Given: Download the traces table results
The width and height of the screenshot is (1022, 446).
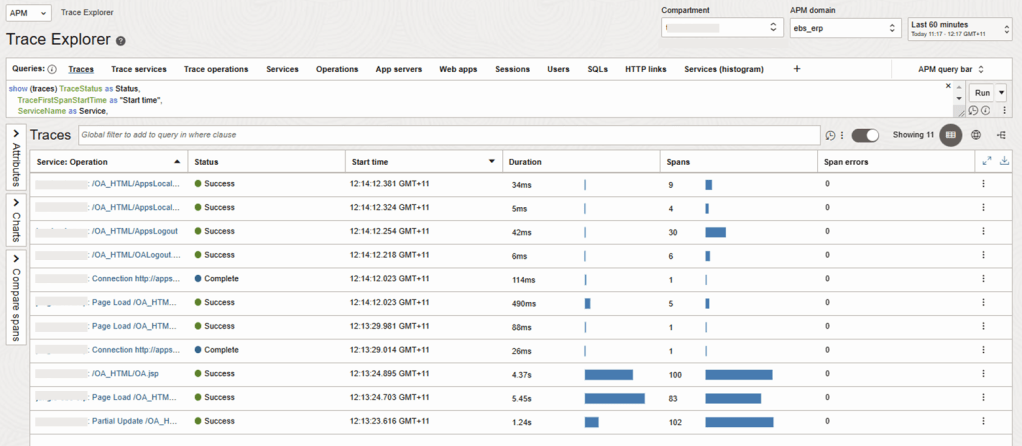Looking at the screenshot, I should pos(1004,161).
